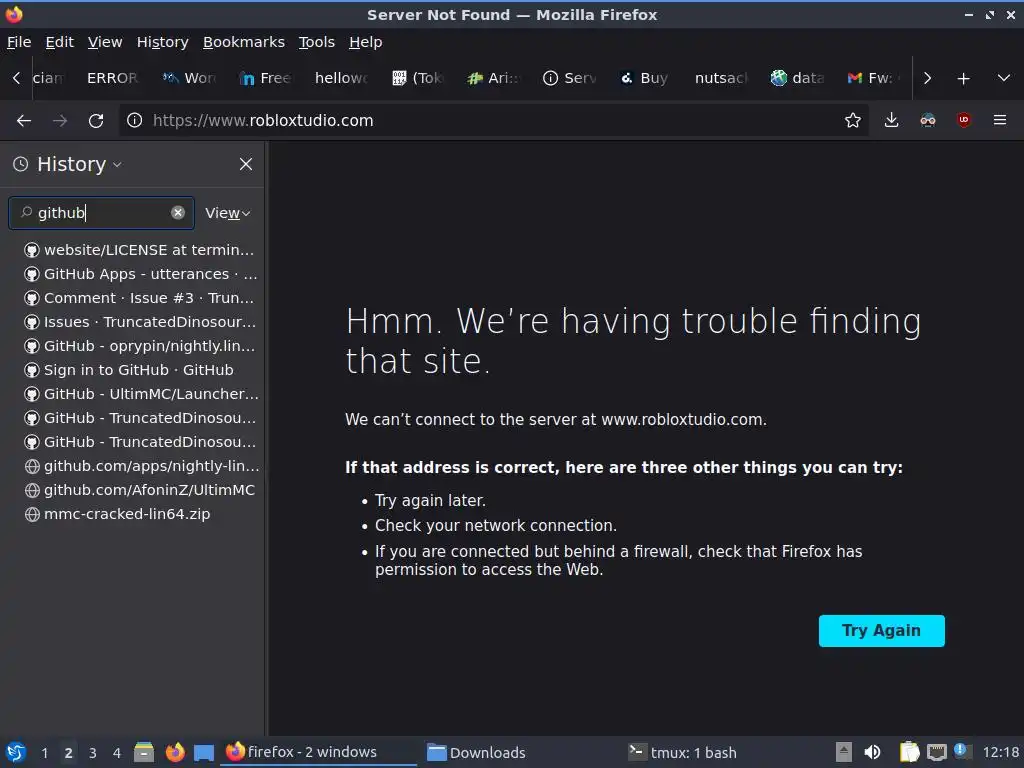The height and width of the screenshot is (768, 1024).
Task: Open the File menu
Action: [19, 42]
